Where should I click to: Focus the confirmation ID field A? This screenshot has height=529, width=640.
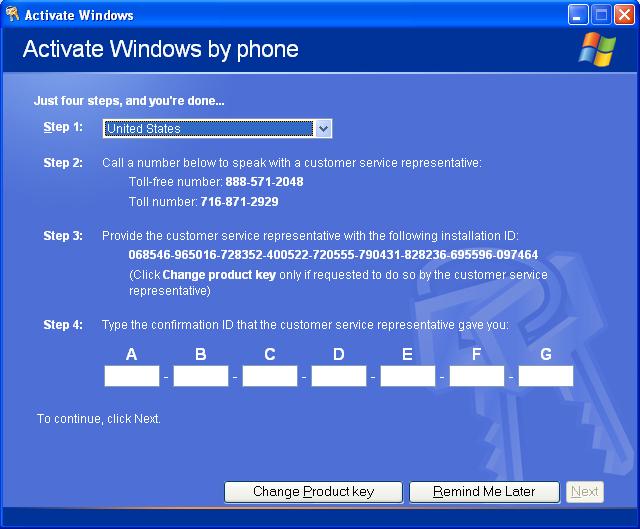coord(132,376)
